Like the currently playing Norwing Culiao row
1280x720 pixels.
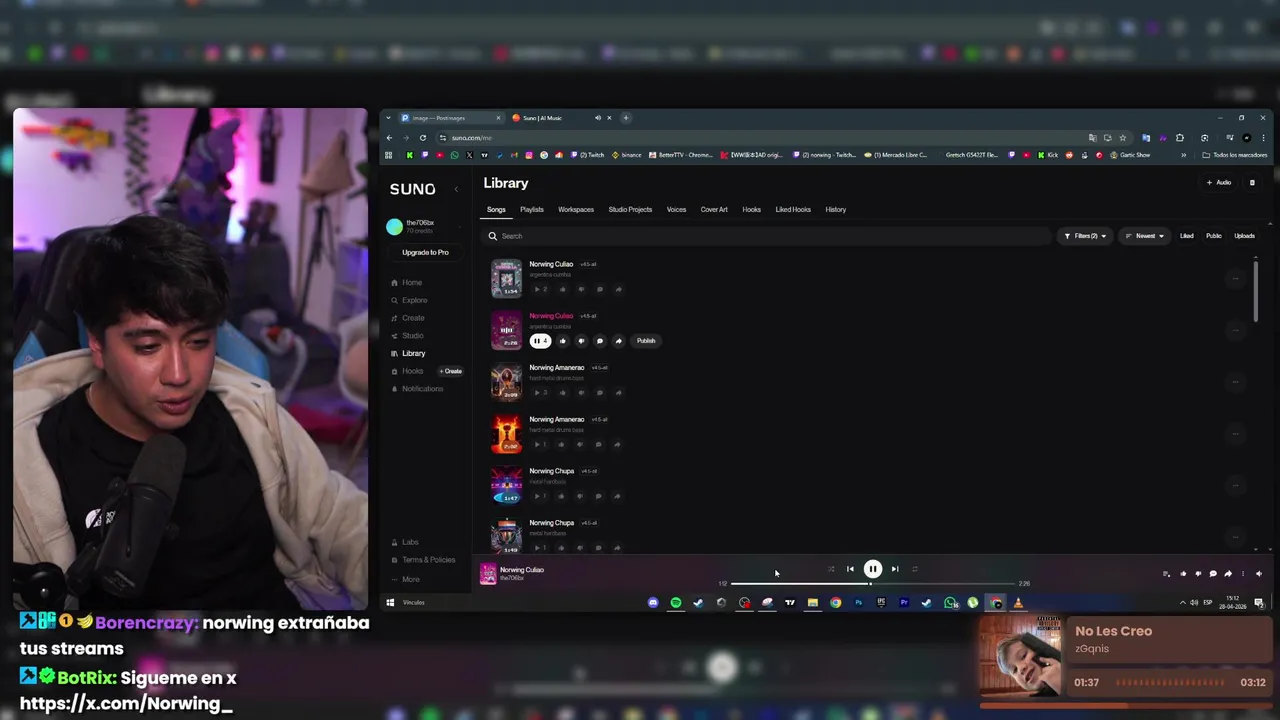pyautogui.click(x=563, y=341)
